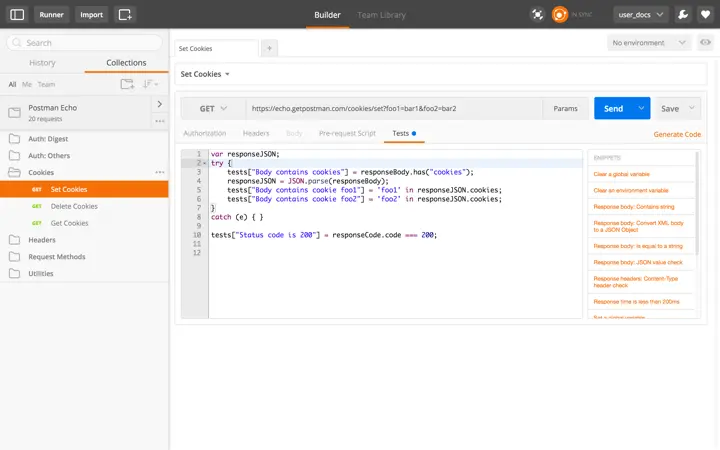Click the Generate Code link
Viewport: 720px width, 450px height.
click(x=677, y=134)
